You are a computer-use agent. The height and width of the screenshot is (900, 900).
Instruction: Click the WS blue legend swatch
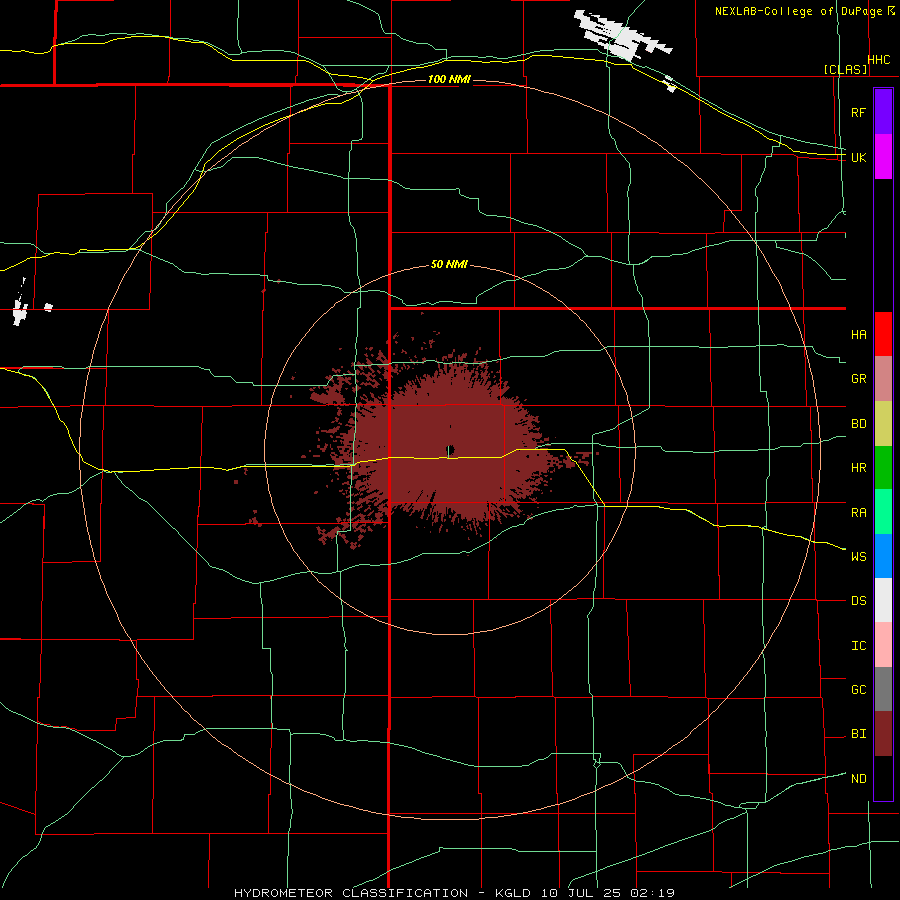tap(883, 556)
